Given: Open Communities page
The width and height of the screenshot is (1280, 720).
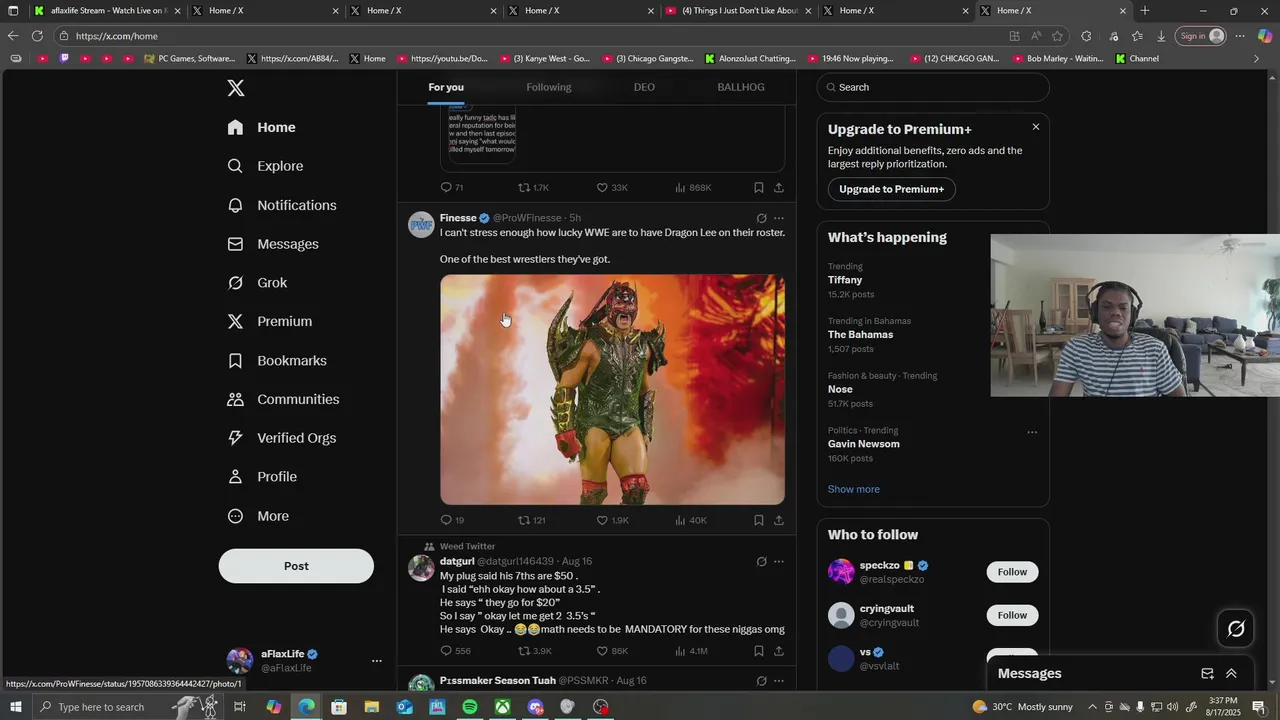Looking at the screenshot, I should [x=284, y=399].
